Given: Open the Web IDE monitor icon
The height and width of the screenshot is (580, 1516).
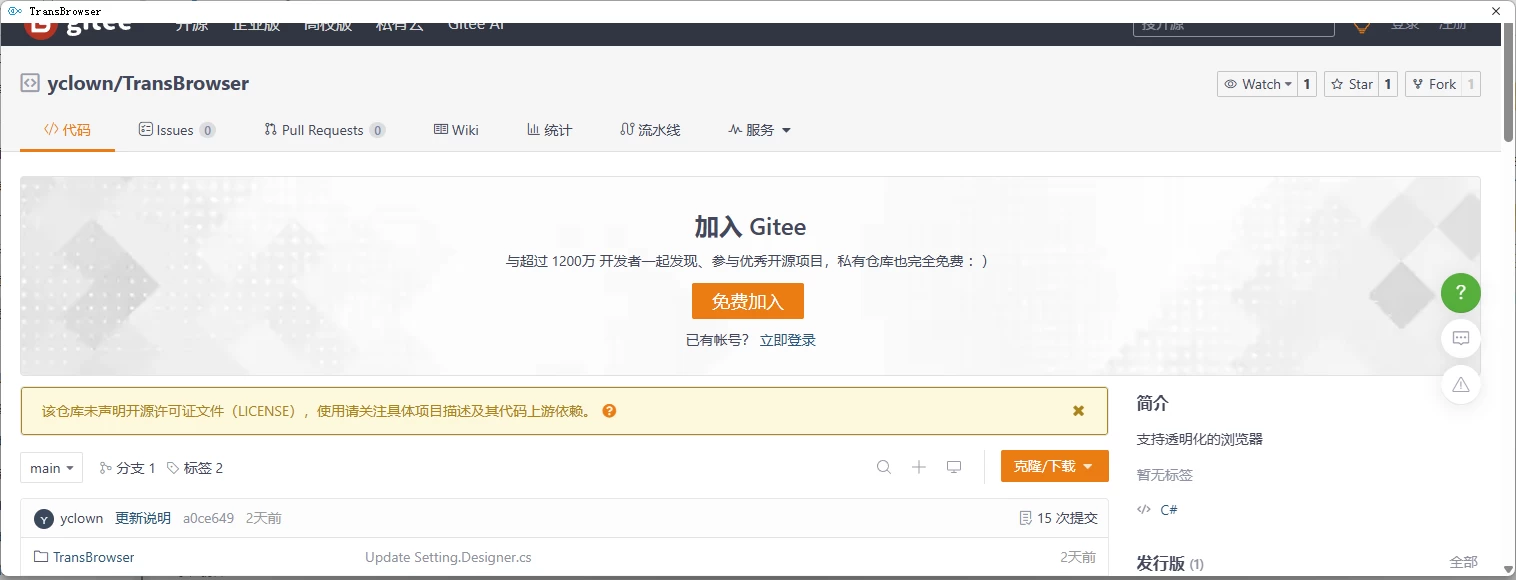Looking at the screenshot, I should 954,467.
